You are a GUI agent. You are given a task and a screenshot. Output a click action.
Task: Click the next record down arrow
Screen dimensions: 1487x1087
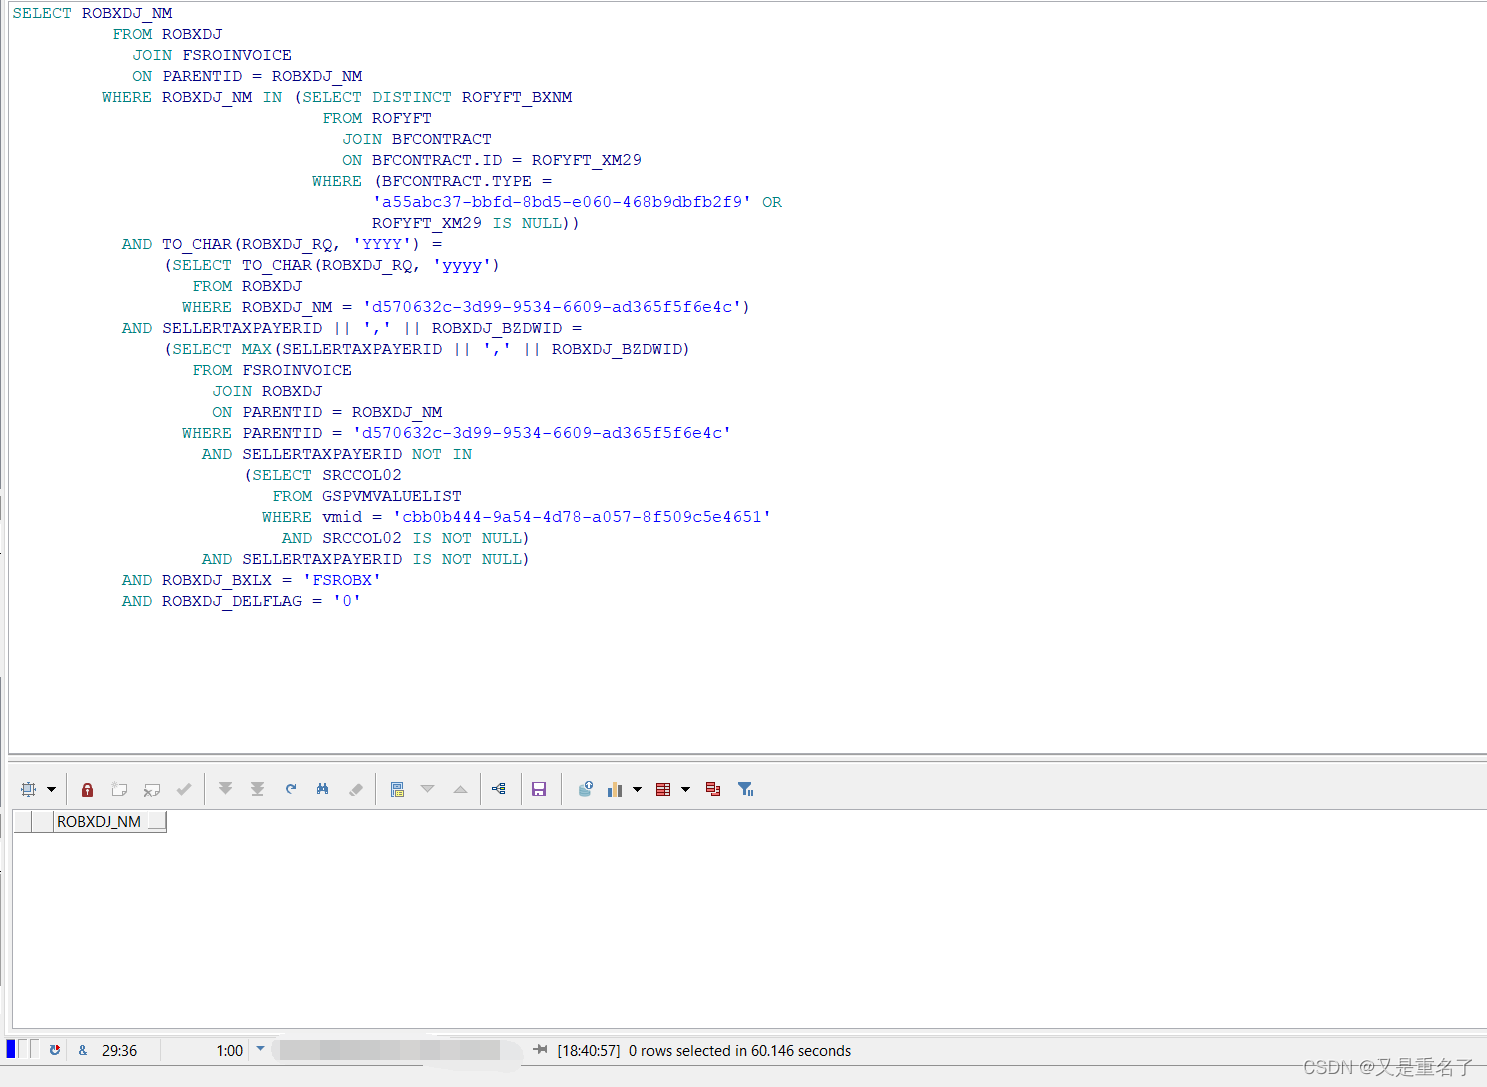coord(428,789)
